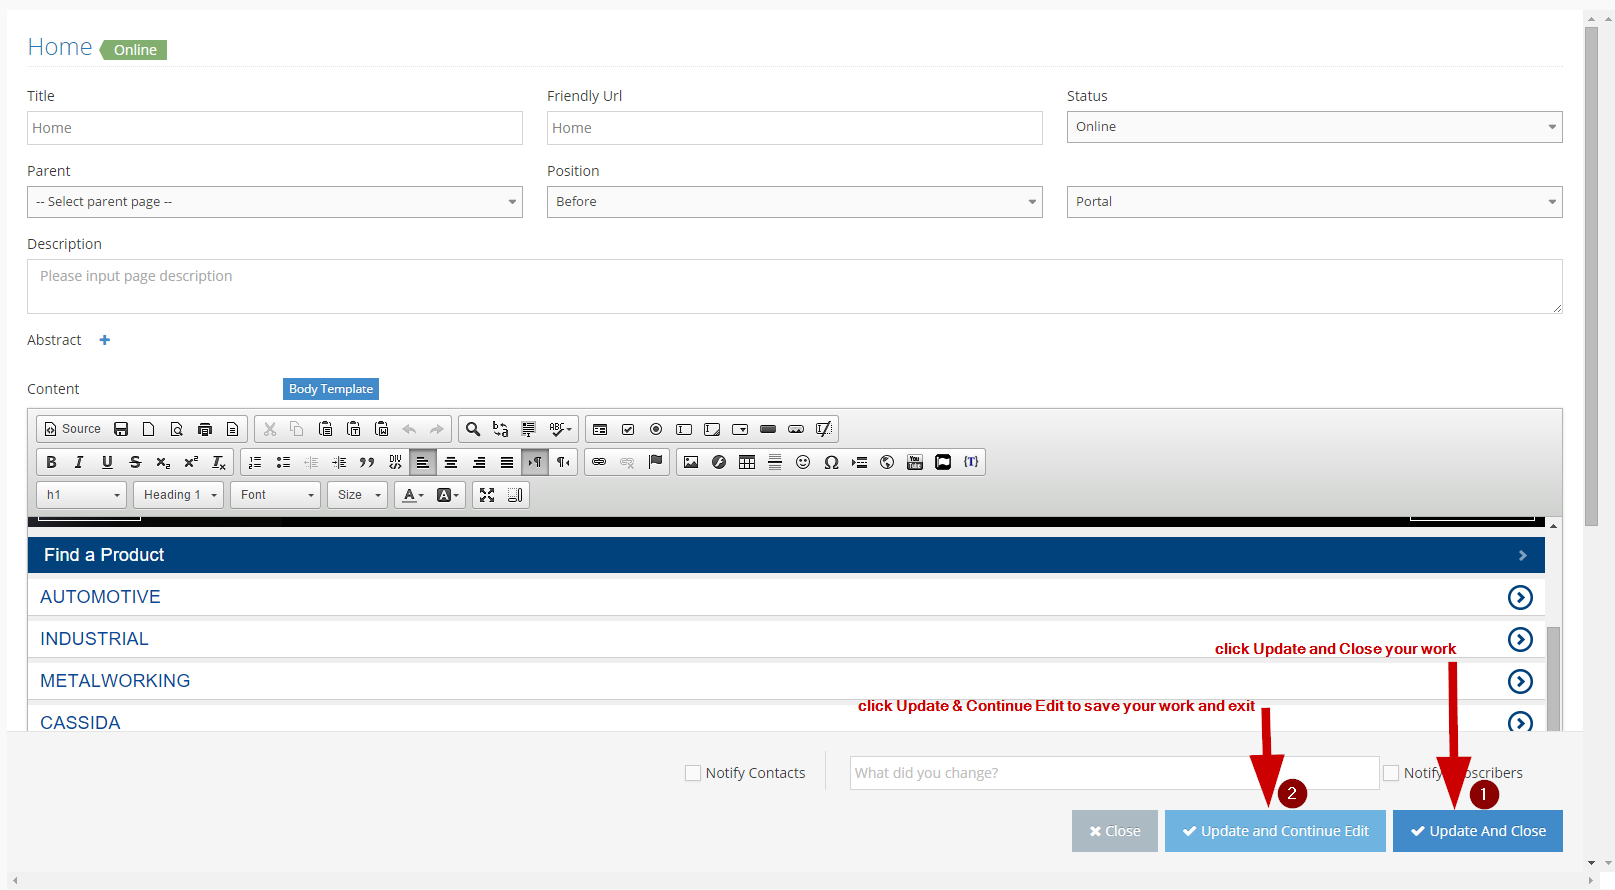Click Update and Continue Edit button
The image size is (1615, 890).
pyautogui.click(x=1275, y=831)
